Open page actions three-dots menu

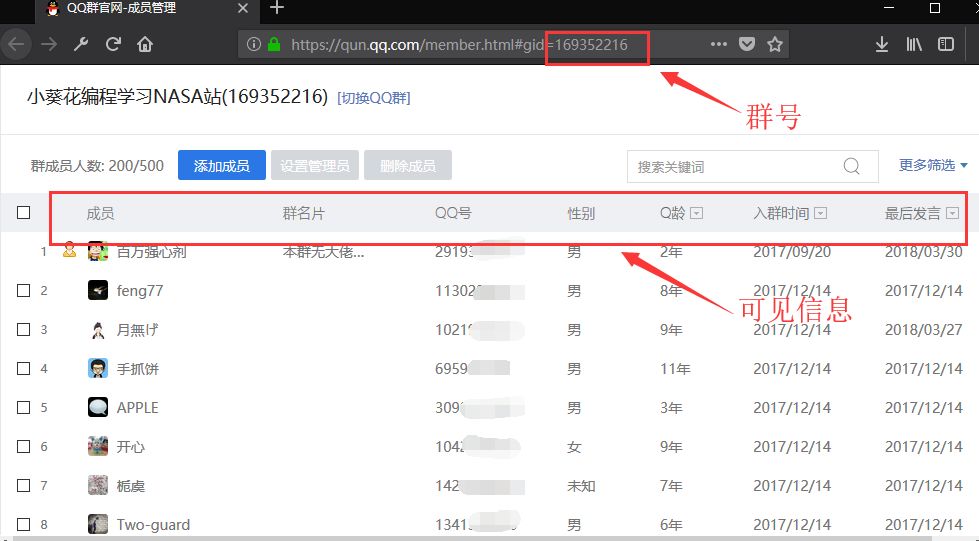[x=719, y=44]
